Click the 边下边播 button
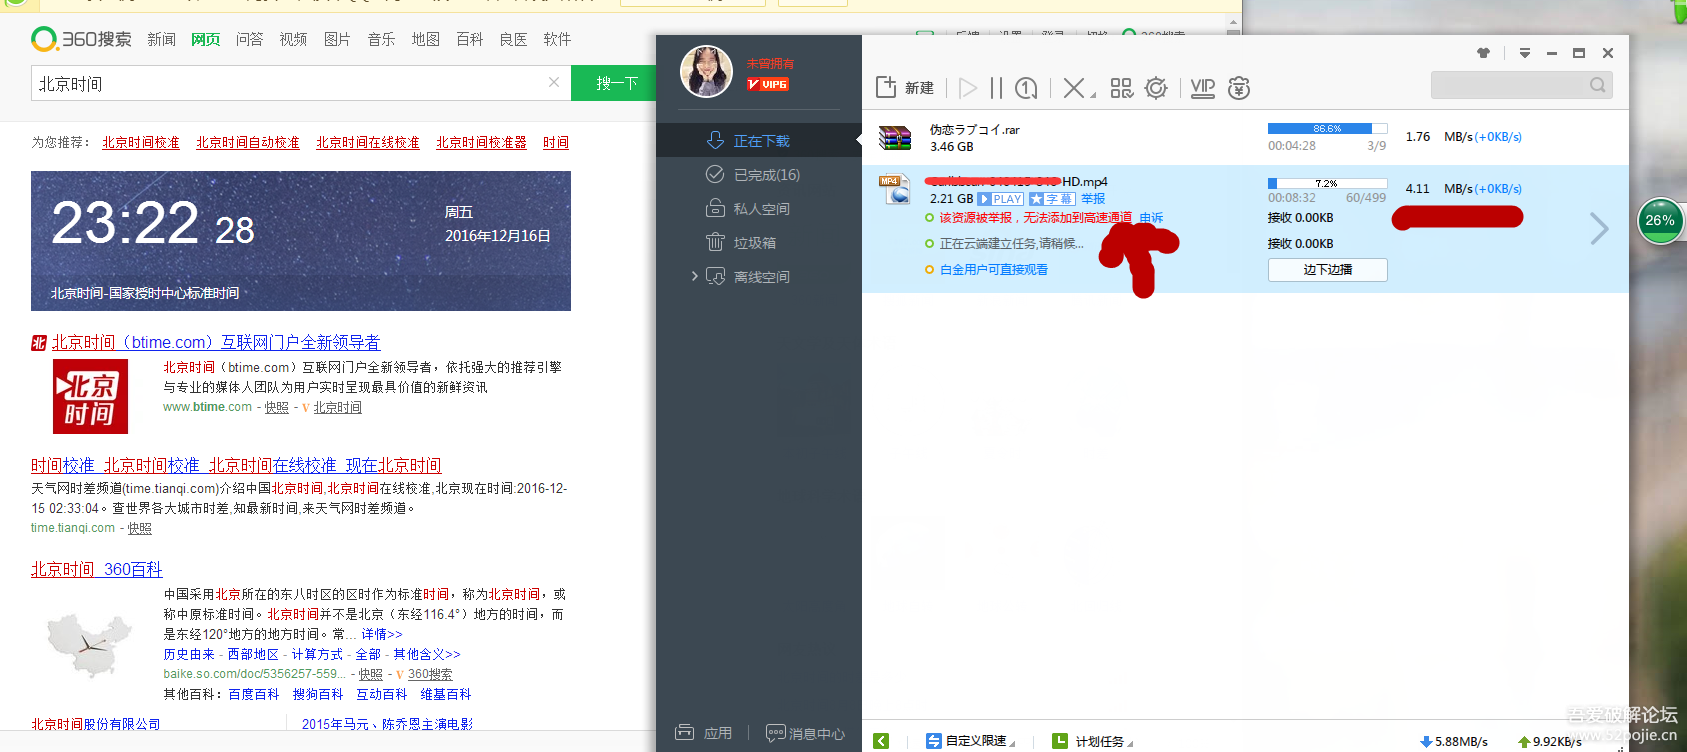1687x752 pixels. point(1328,270)
